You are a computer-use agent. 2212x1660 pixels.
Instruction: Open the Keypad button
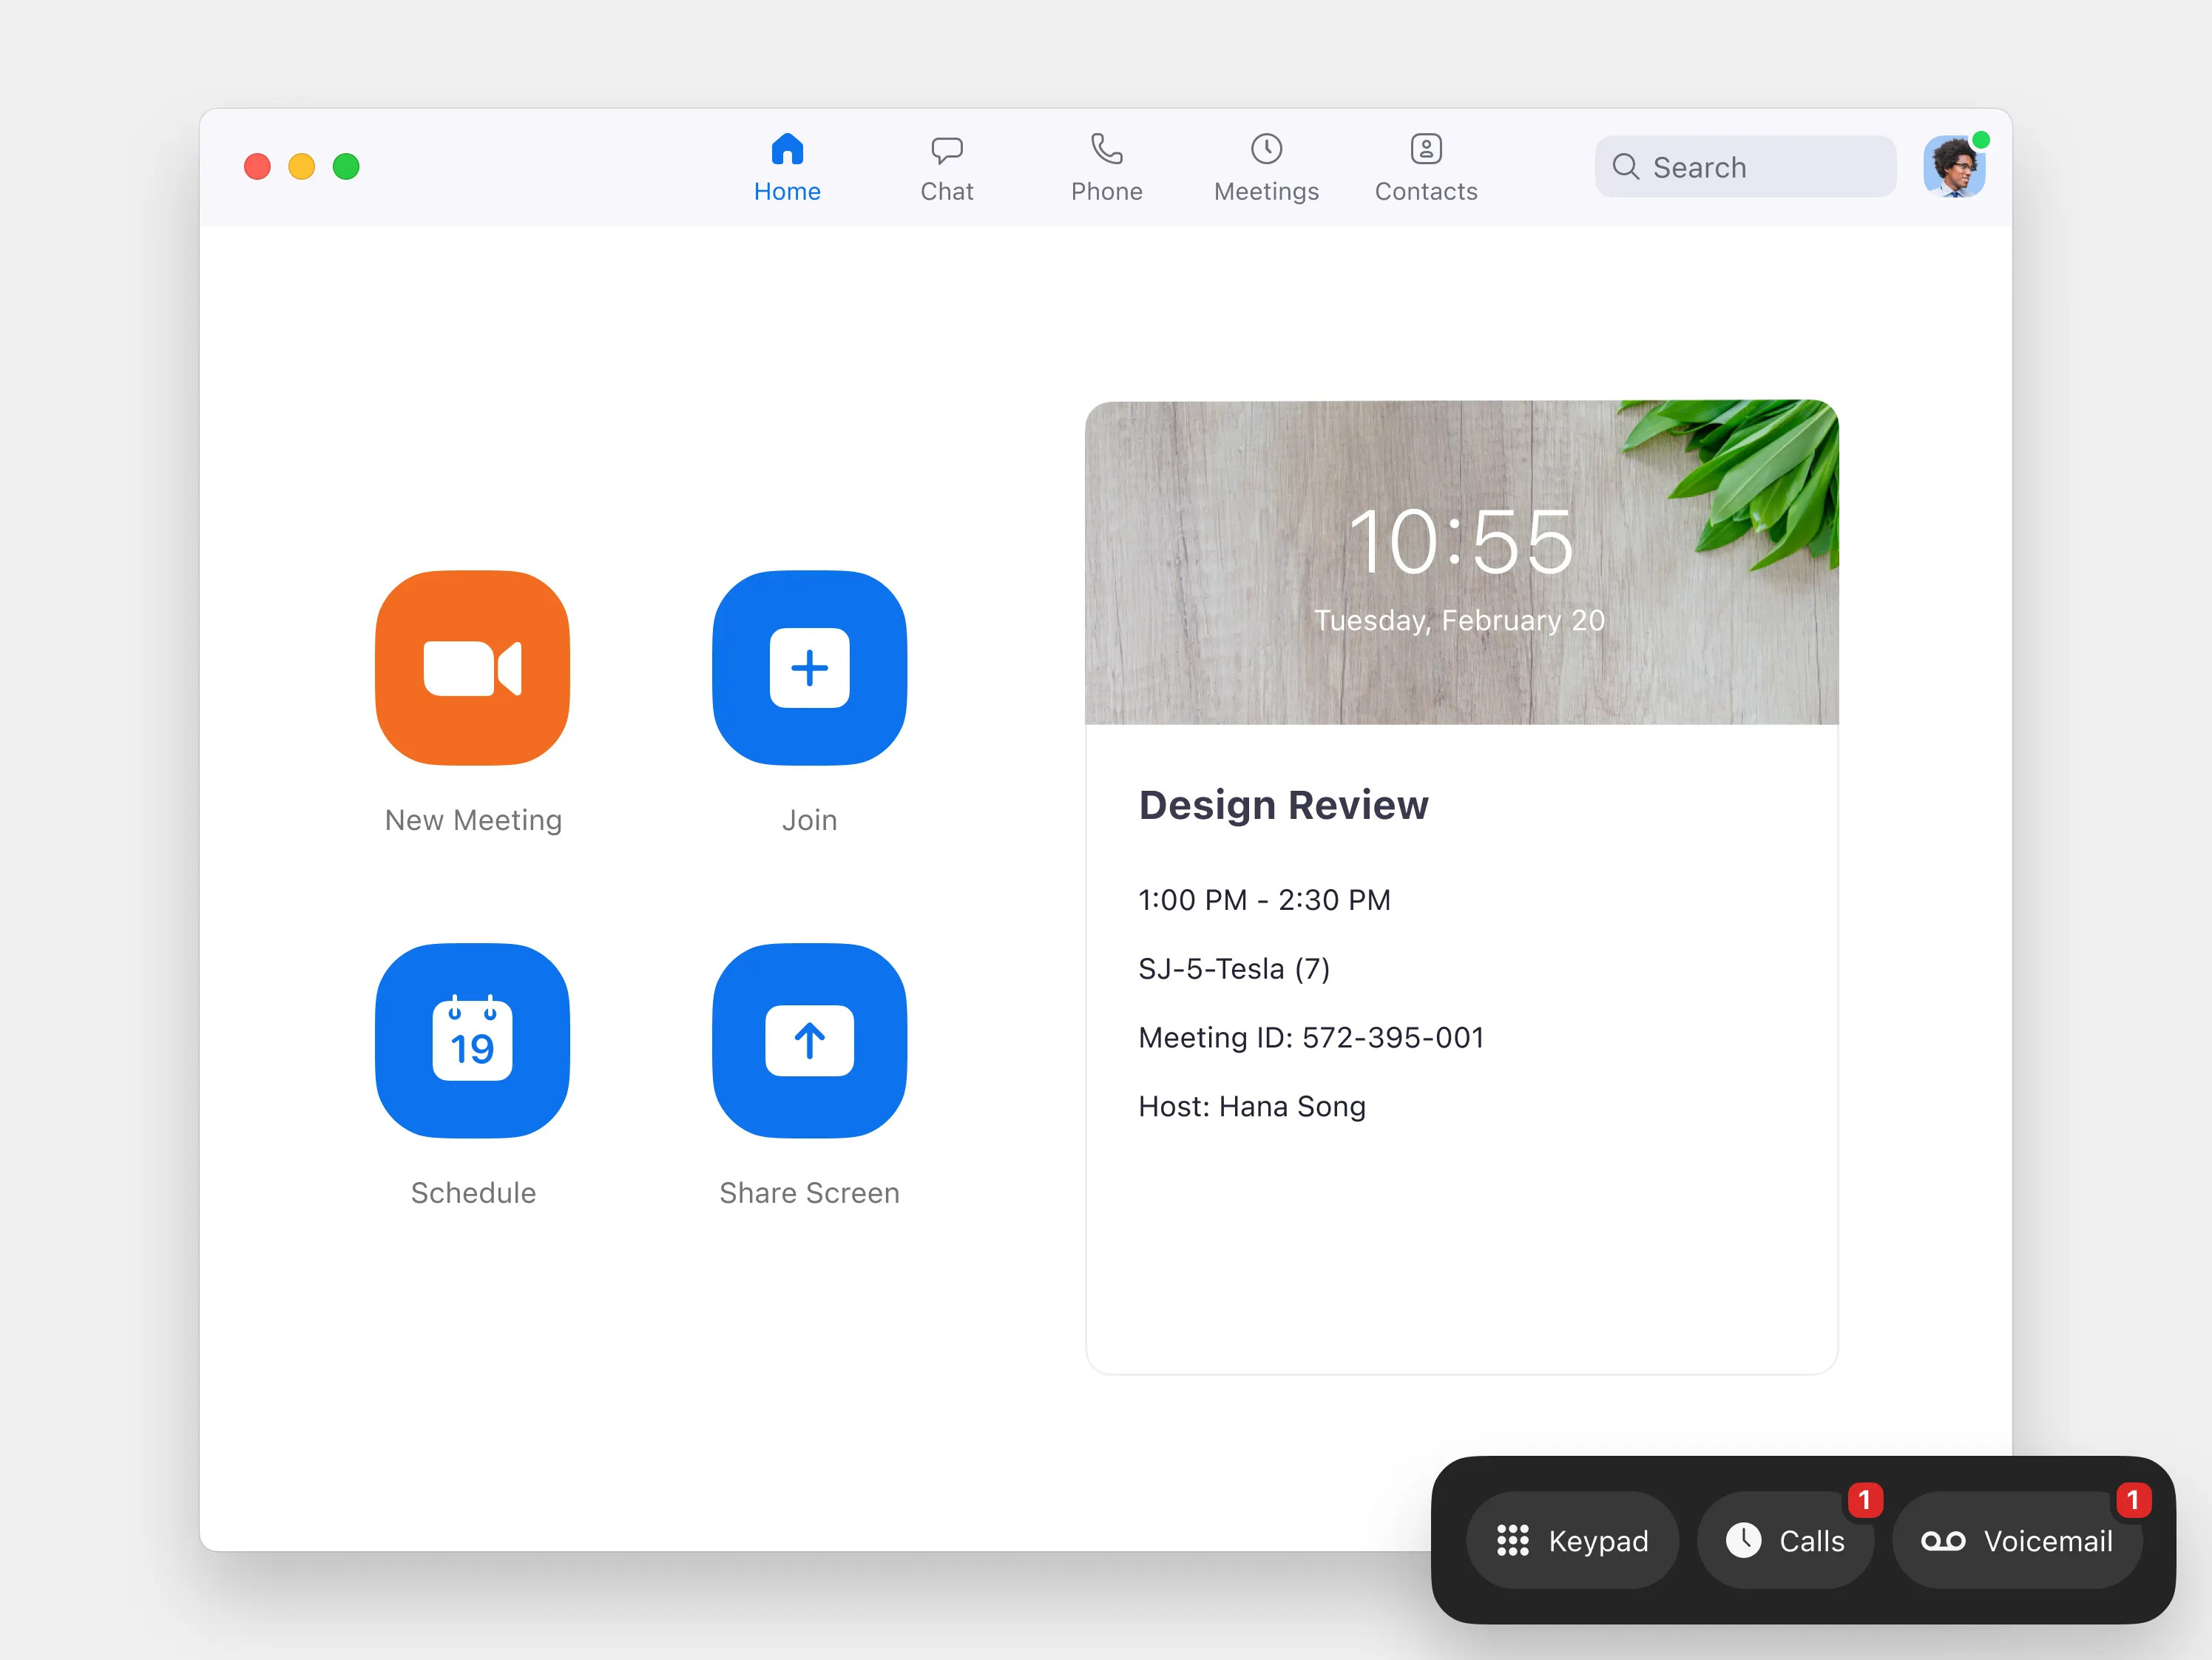tap(1572, 1540)
